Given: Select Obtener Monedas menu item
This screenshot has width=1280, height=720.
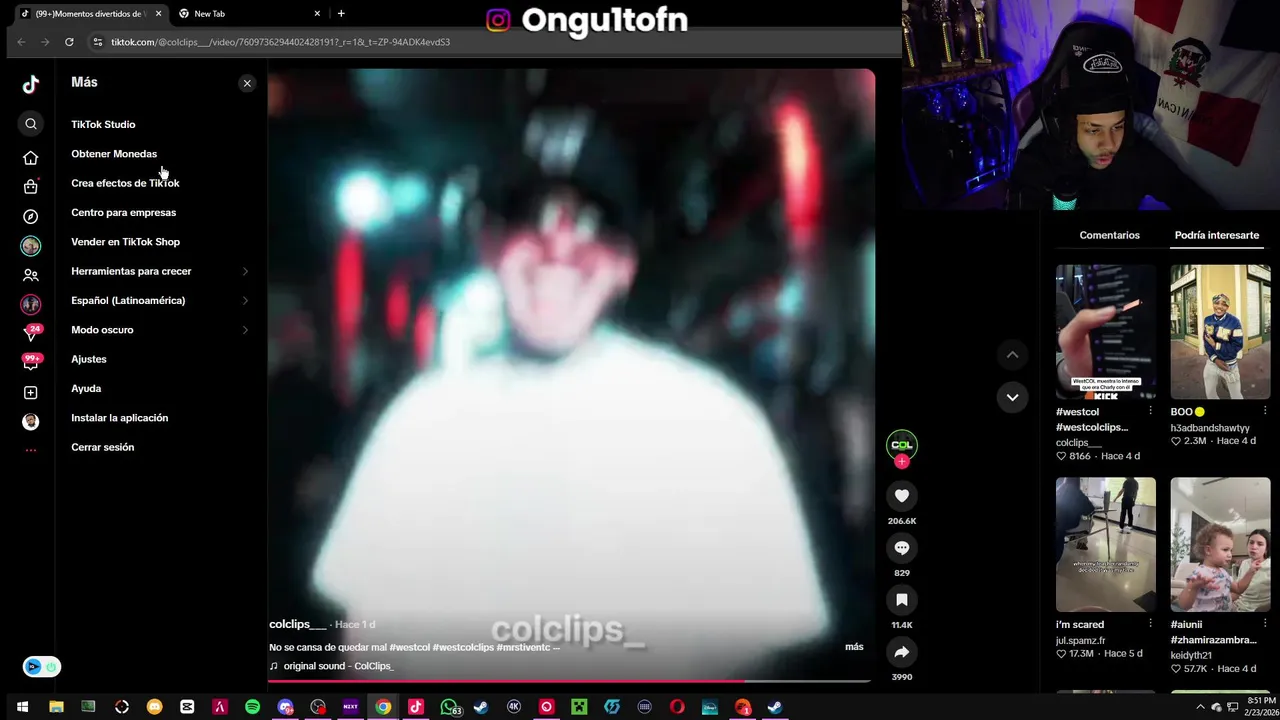Looking at the screenshot, I should click(114, 154).
